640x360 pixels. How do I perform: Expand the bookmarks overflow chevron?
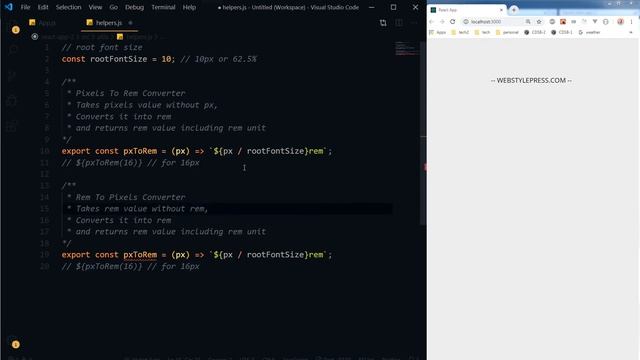[x=631, y=32]
